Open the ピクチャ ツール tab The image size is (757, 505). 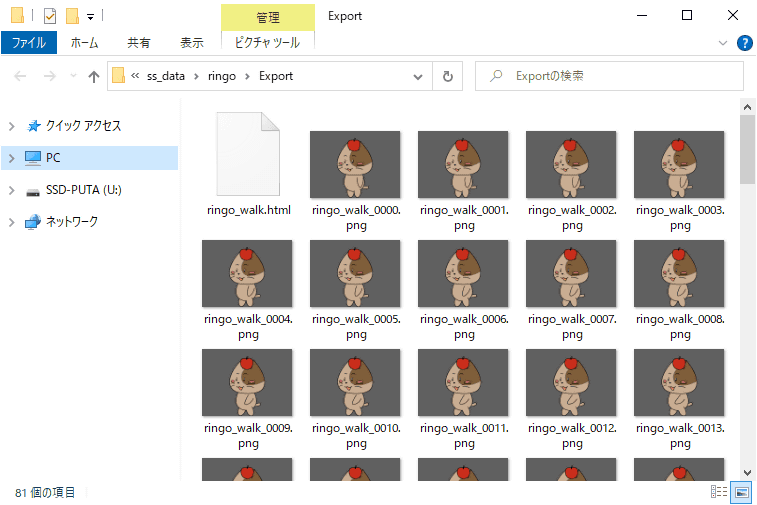pyautogui.click(x=267, y=42)
